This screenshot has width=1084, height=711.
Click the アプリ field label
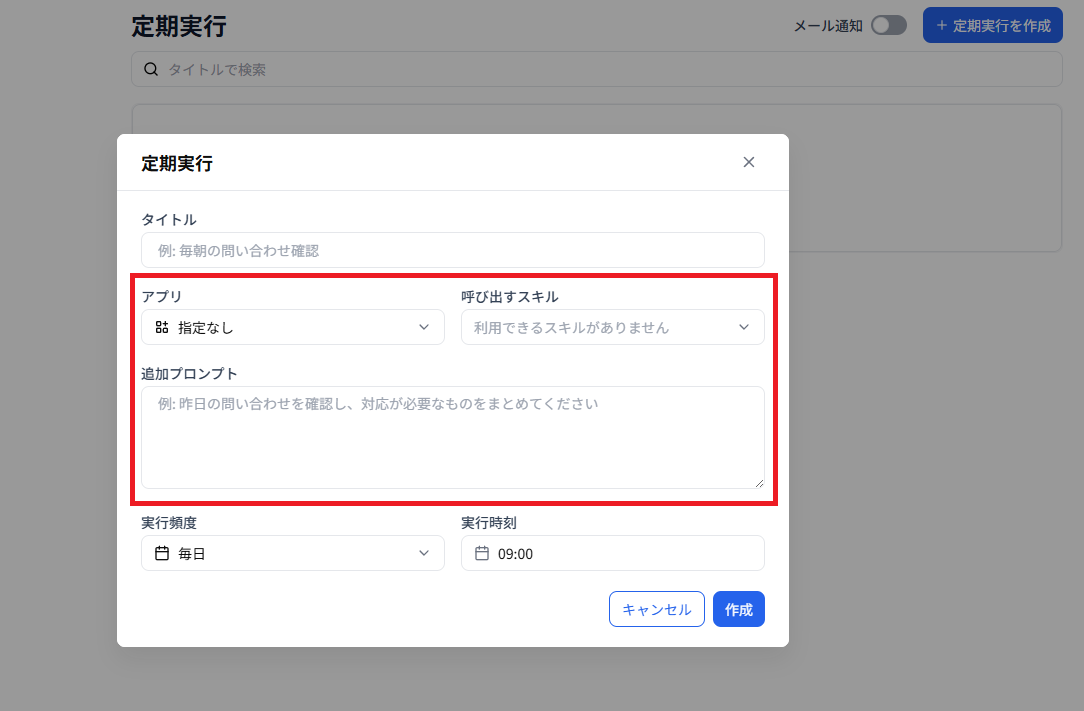click(x=162, y=297)
